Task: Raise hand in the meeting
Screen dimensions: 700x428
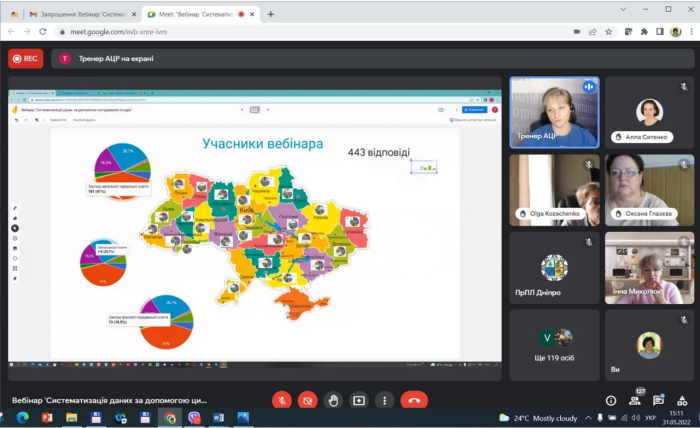Action: [x=333, y=400]
